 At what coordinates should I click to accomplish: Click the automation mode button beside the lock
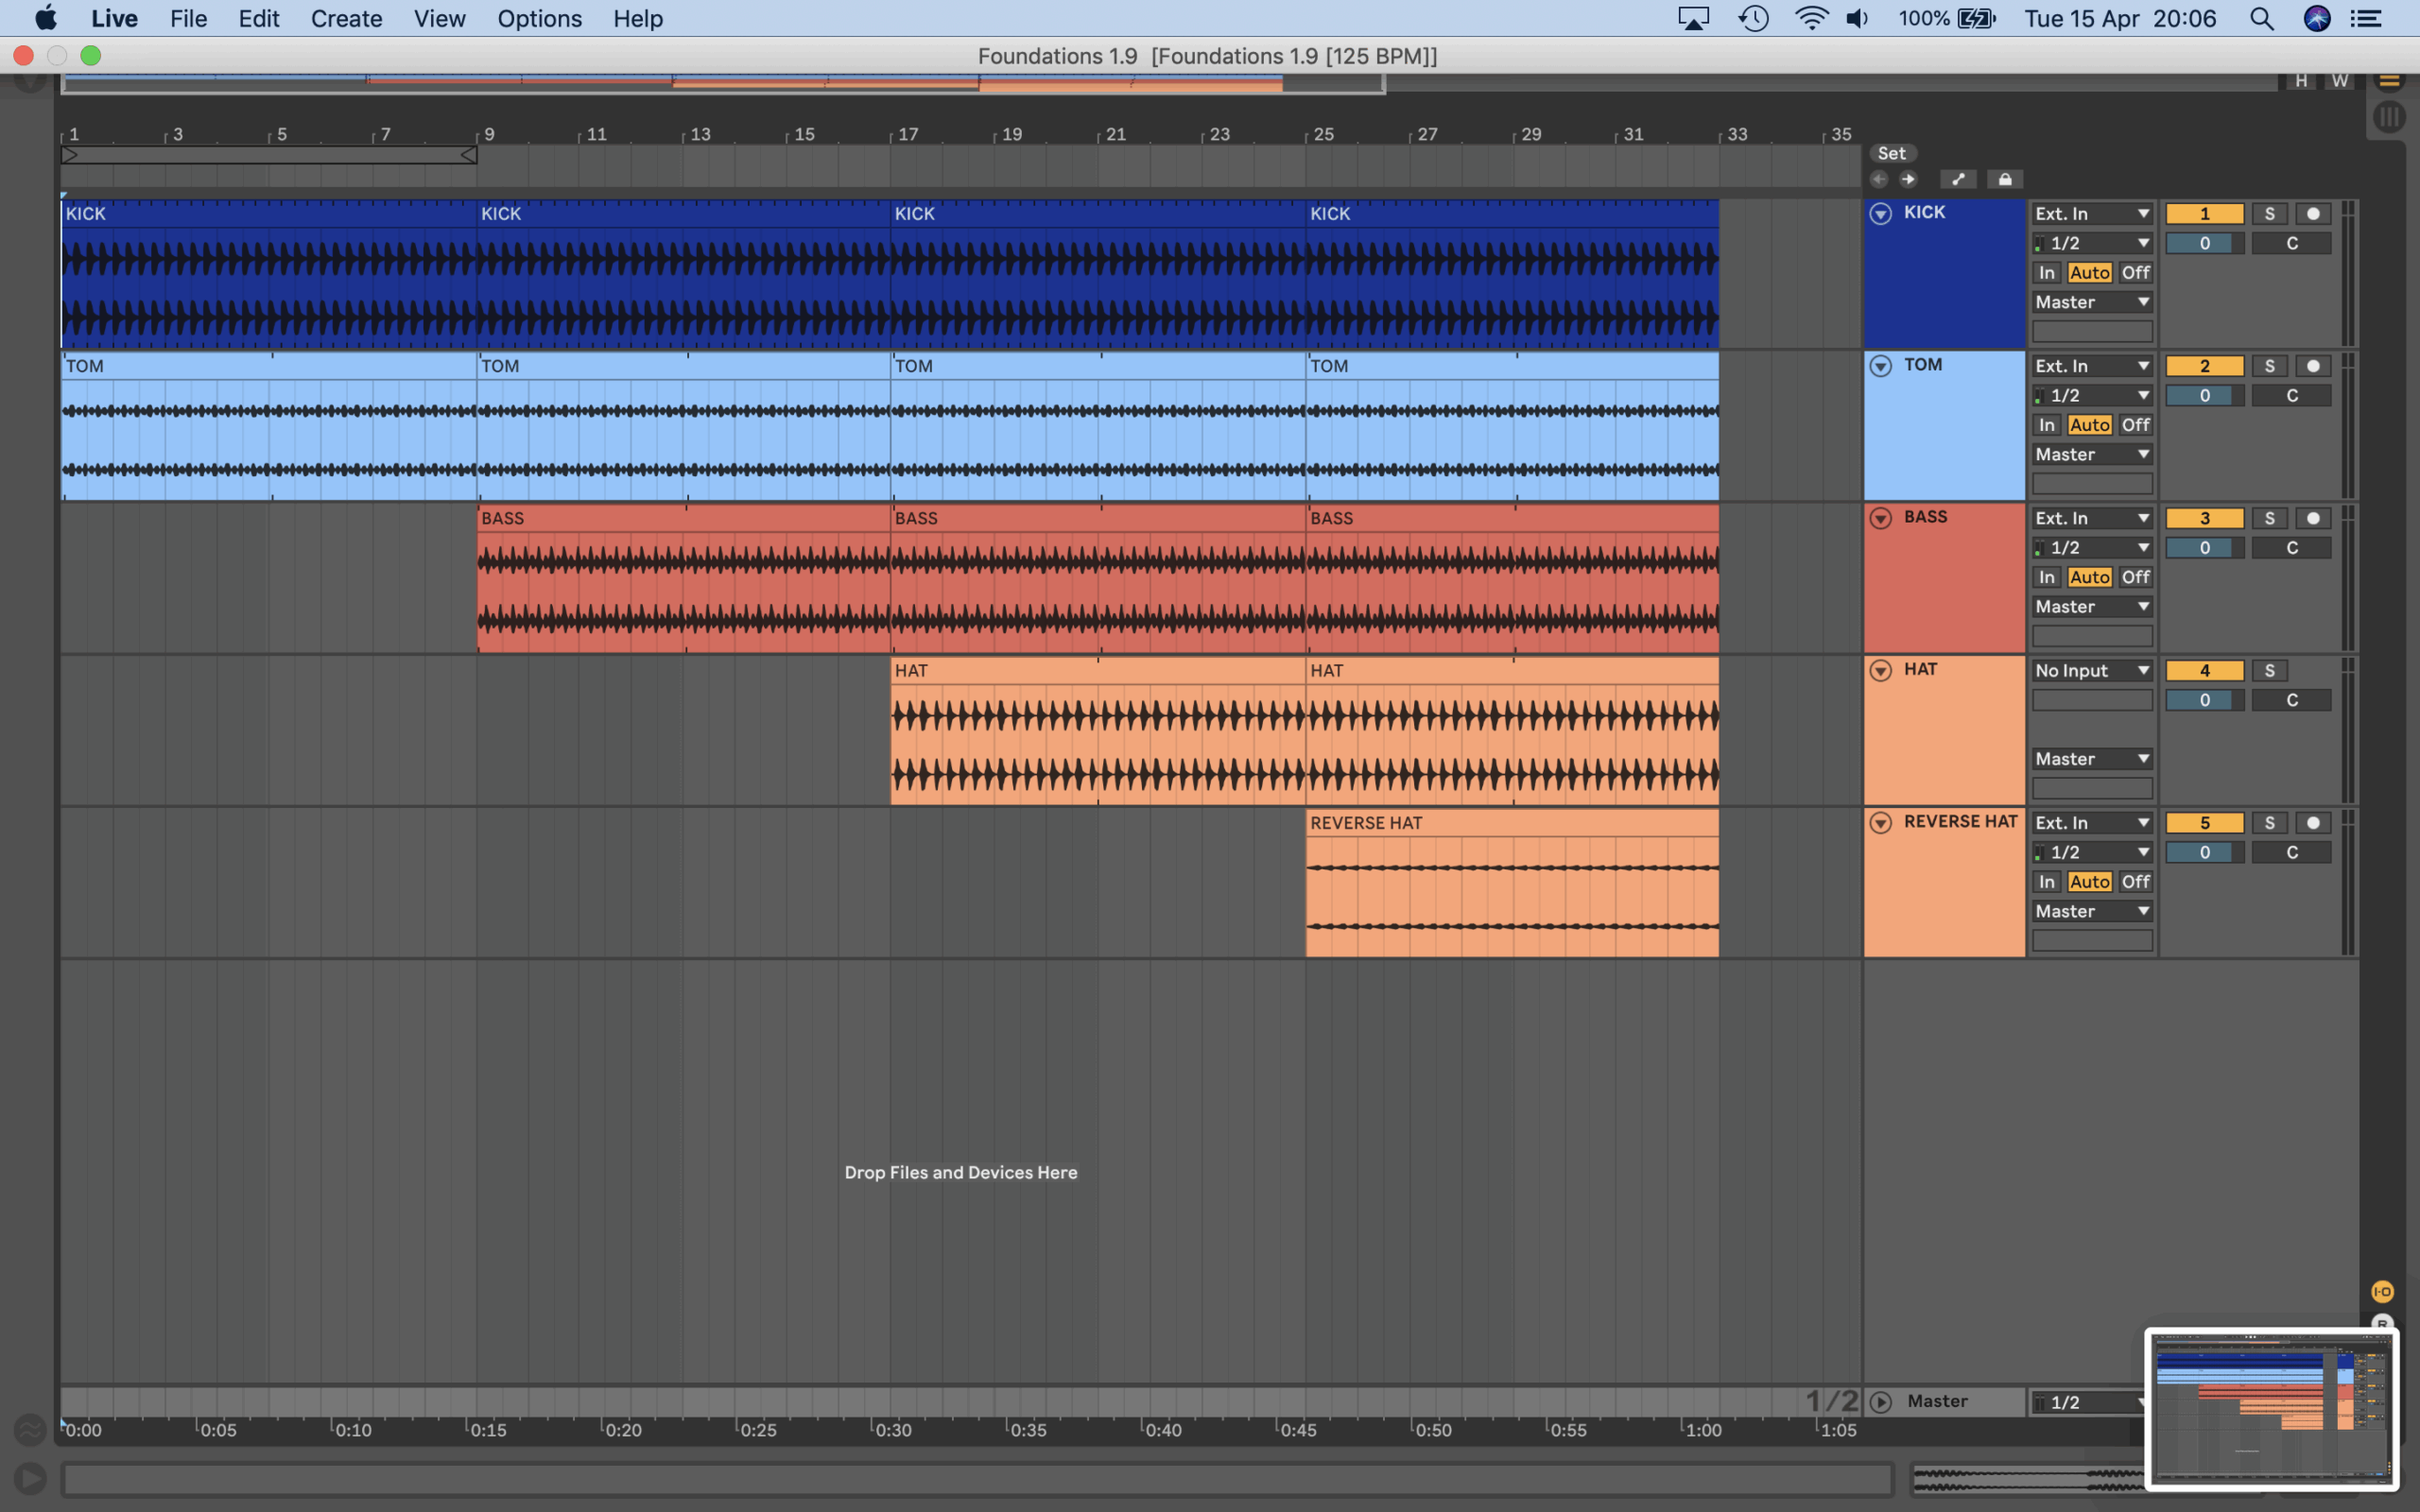(x=1957, y=180)
